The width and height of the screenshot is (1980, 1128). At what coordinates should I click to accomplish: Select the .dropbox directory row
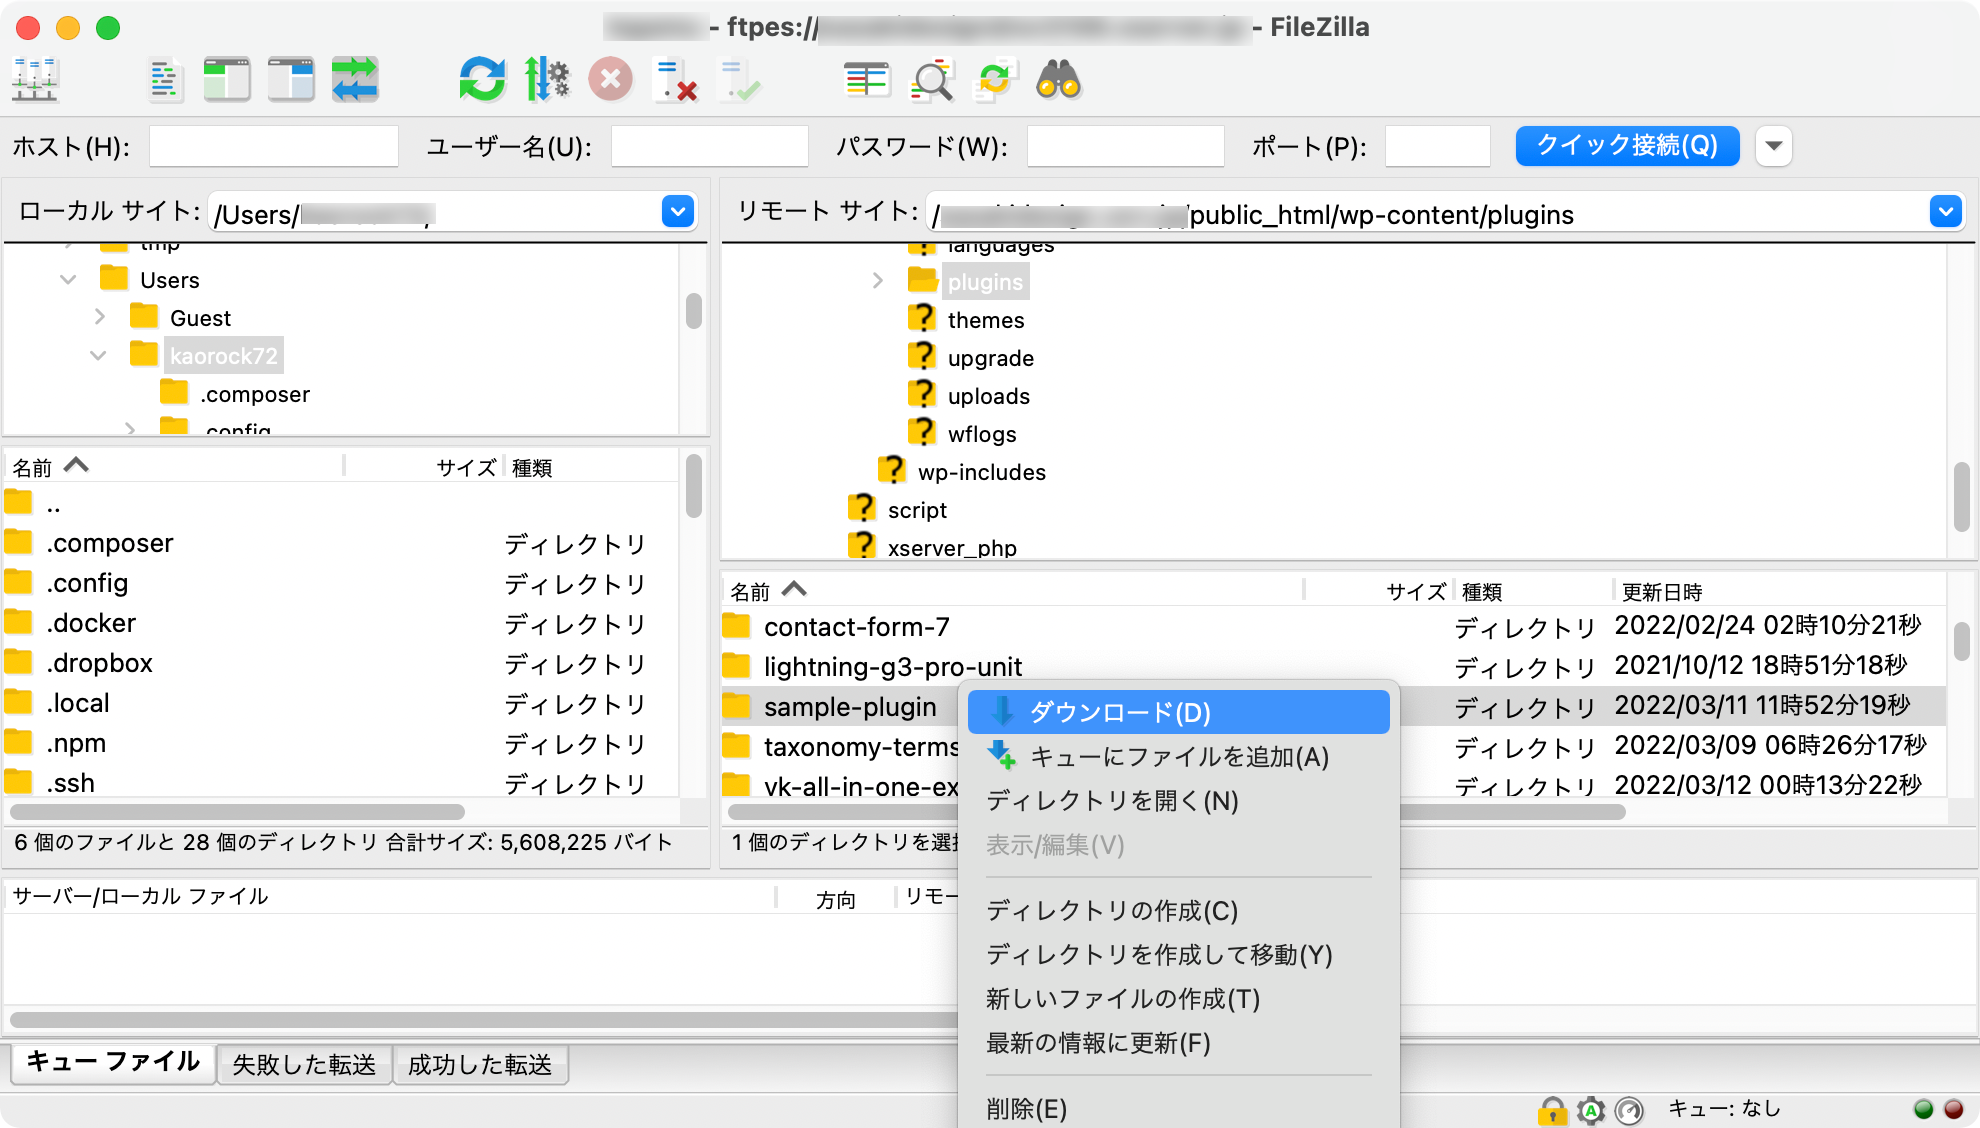point(340,663)
